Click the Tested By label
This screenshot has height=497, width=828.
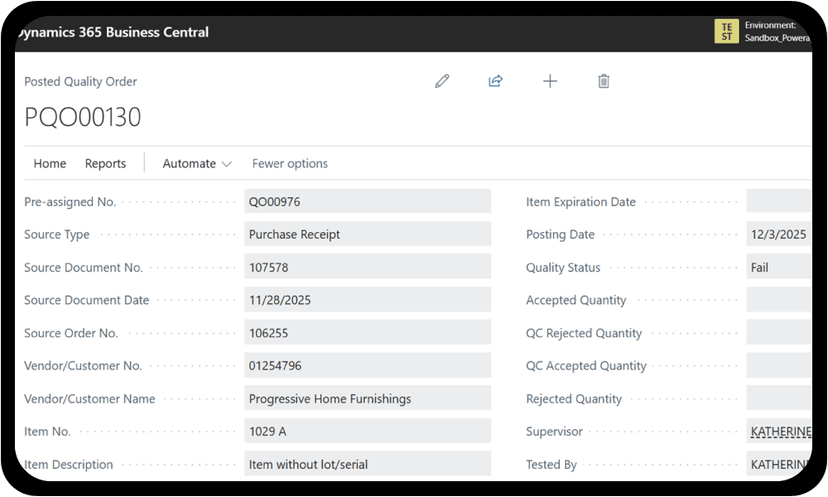551,464
